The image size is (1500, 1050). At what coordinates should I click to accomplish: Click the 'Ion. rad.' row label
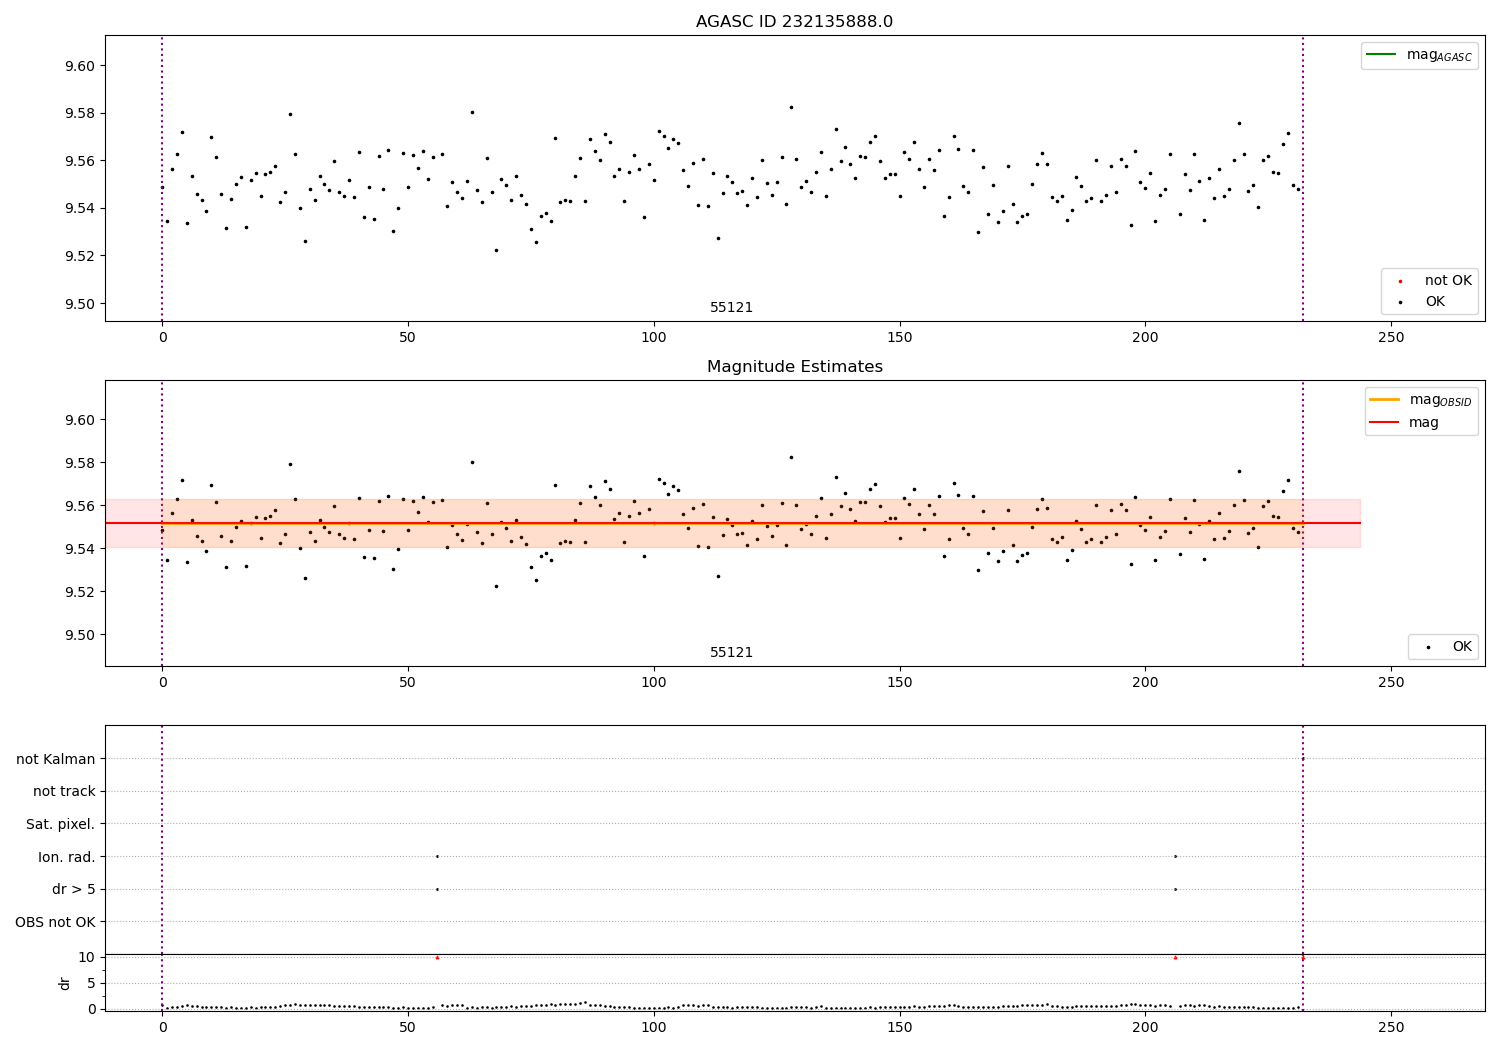point(67,857)
